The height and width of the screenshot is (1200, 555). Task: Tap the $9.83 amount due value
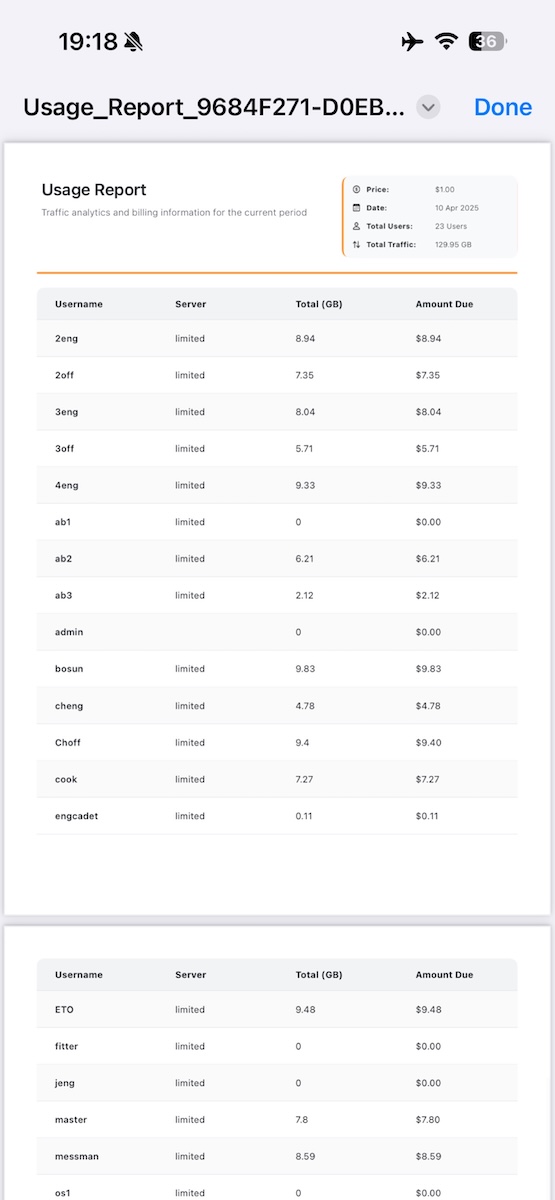pyautogui.click(x=428, y=669)
